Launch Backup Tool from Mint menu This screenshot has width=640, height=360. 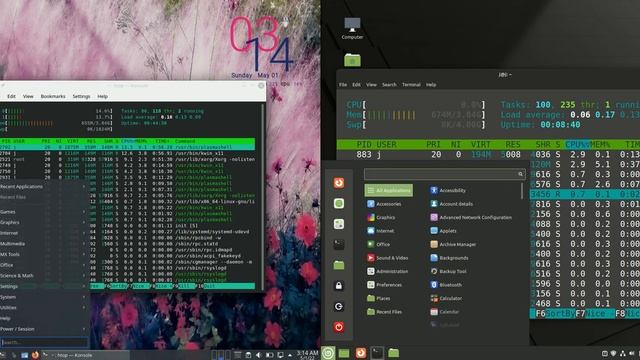point(448,271)
